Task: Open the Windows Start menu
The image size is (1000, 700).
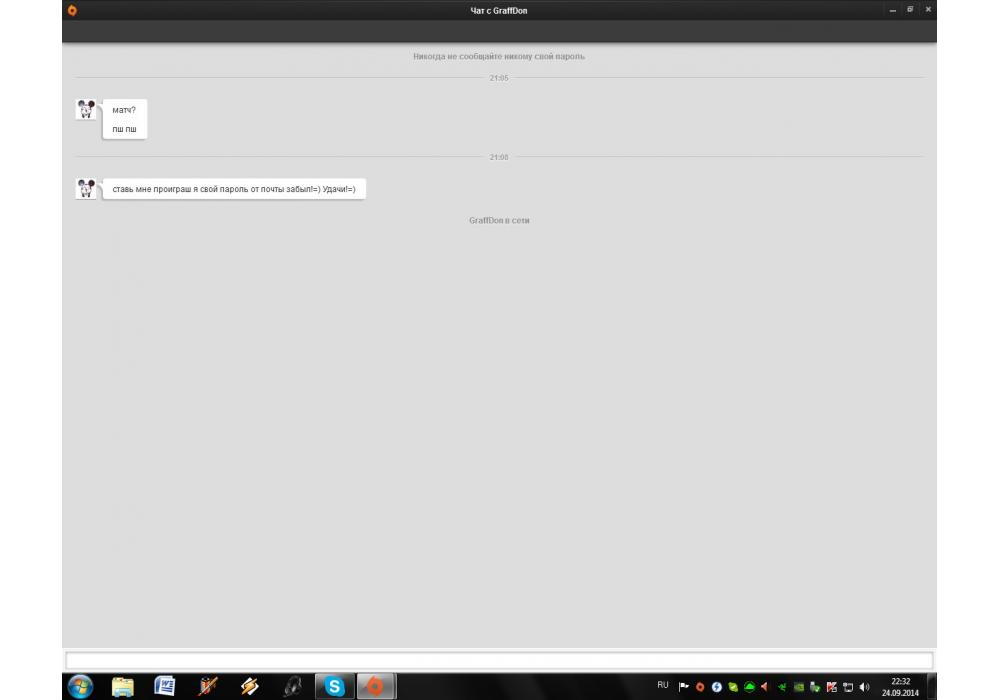Action: [x=79, y=686]
